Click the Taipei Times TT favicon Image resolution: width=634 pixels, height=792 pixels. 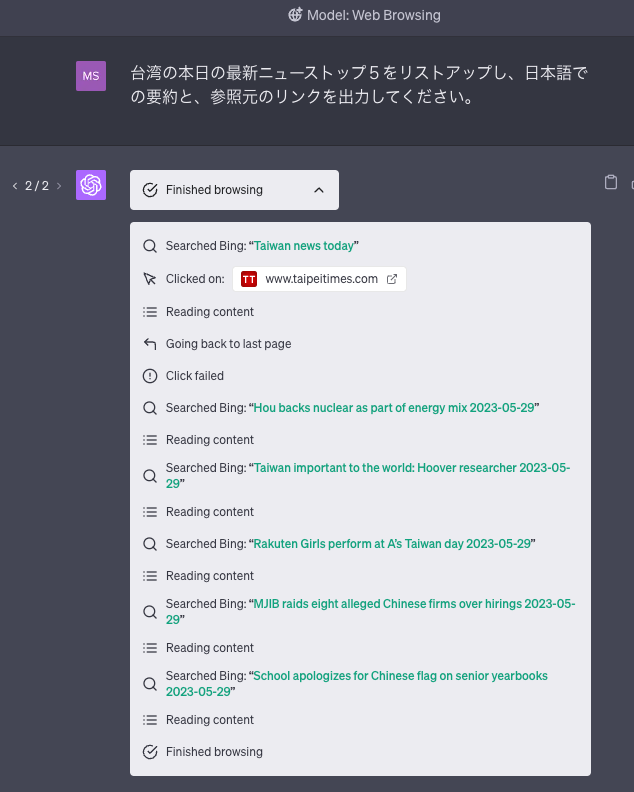point(249,279)
